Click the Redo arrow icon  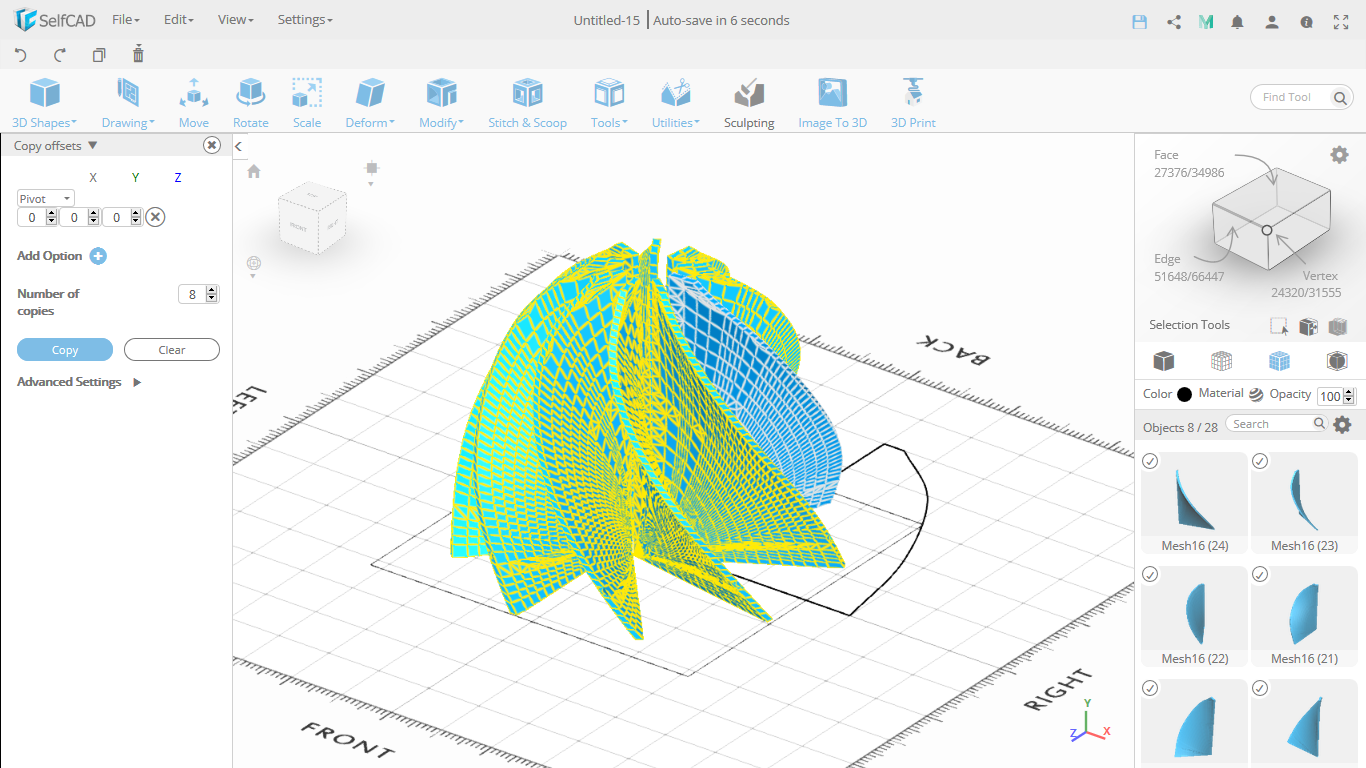(x=60, y=55)
